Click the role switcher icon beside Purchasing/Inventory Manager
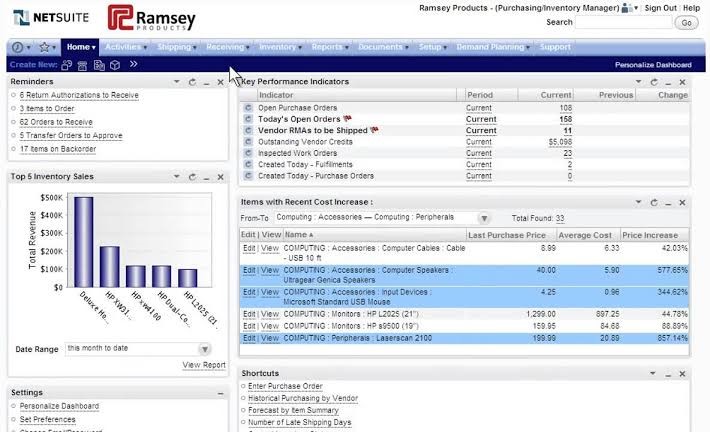 629,8
